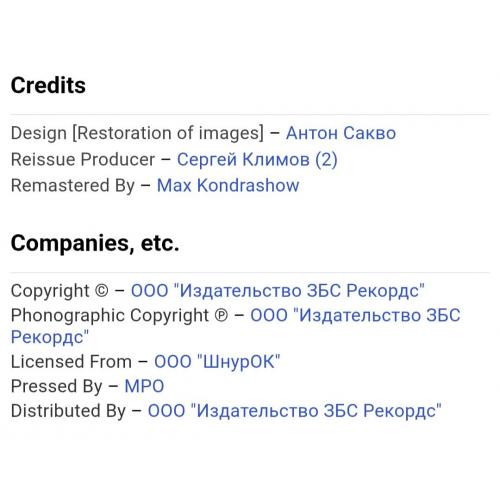The width and height of the screenshot is (500, 500).
Task: Click the Reissue Producer role label
Action: point(83,159)
